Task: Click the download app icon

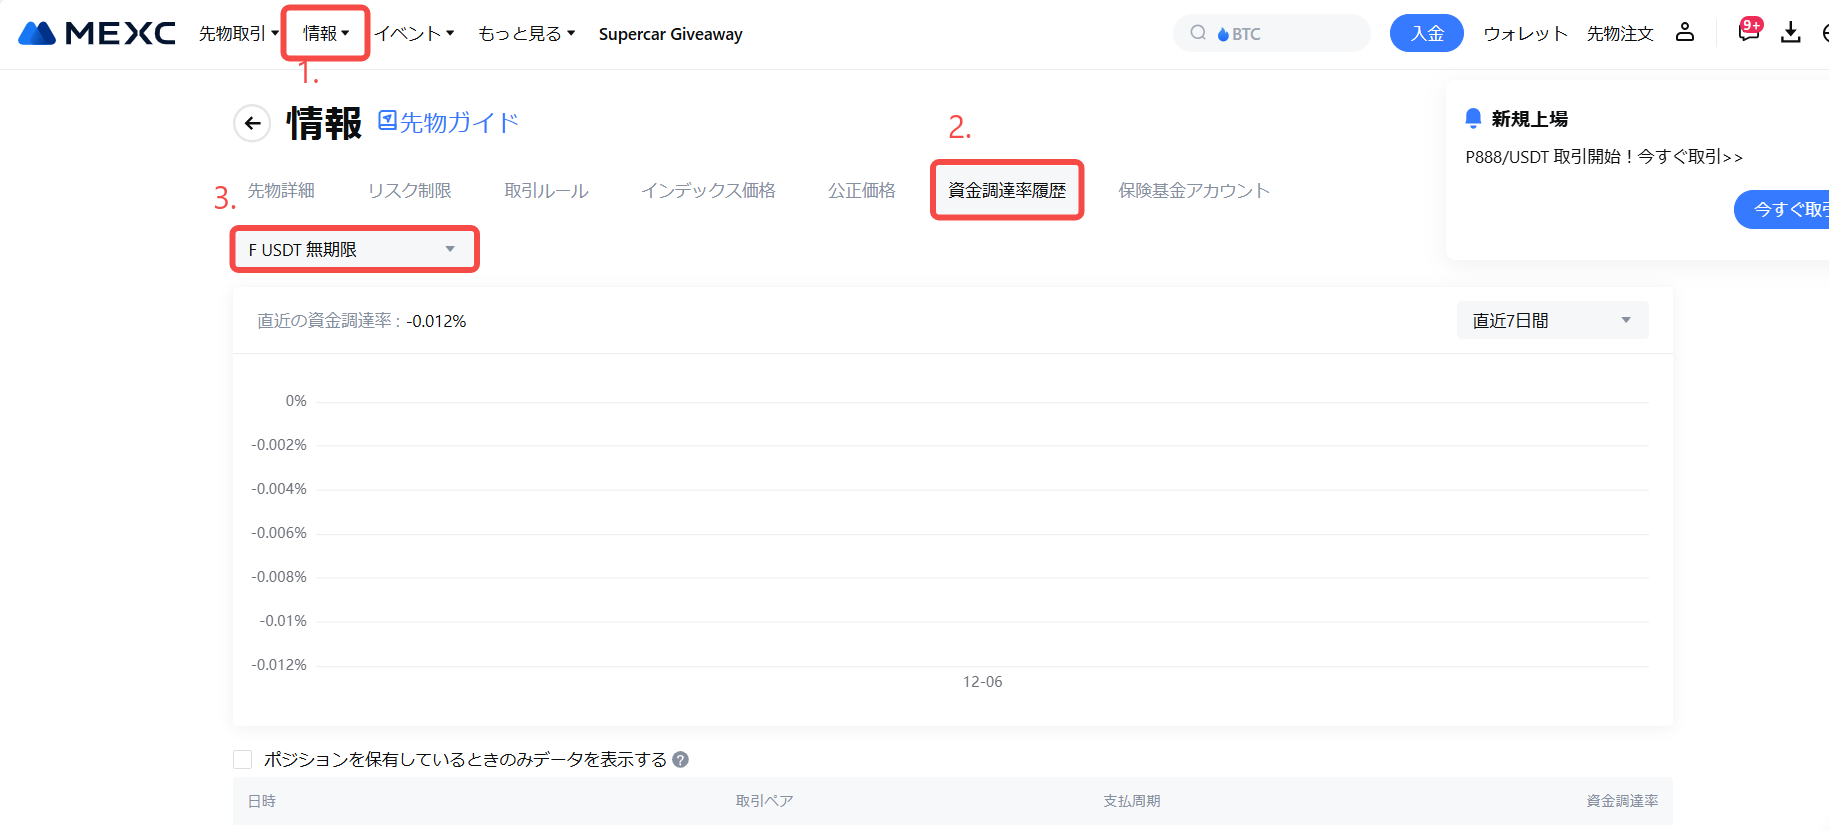Action: click(1790, 33)
